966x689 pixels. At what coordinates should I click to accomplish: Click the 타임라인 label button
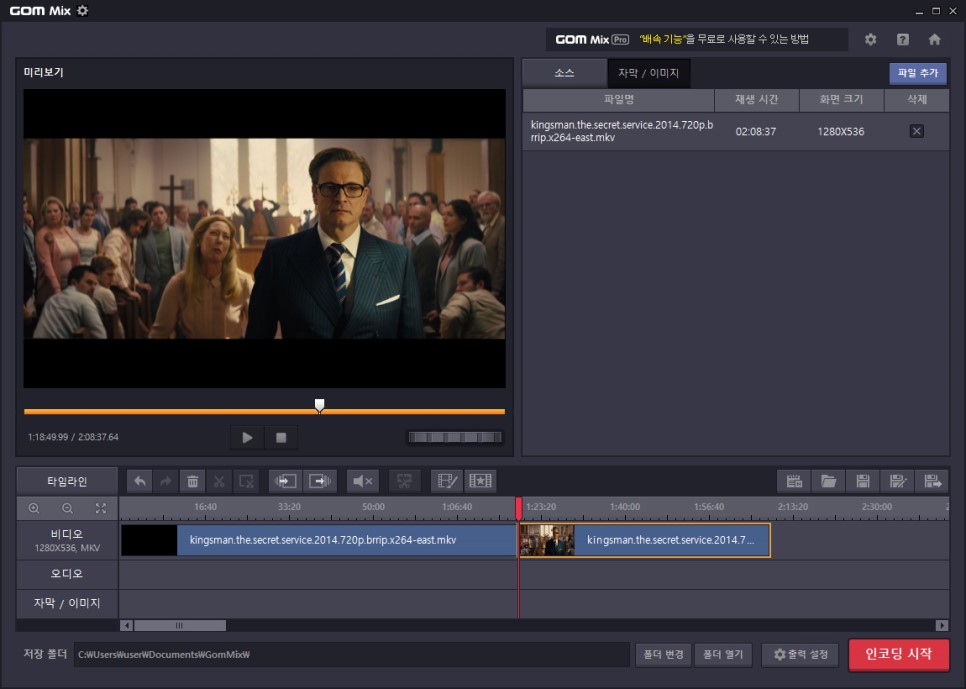coord(67,481)
